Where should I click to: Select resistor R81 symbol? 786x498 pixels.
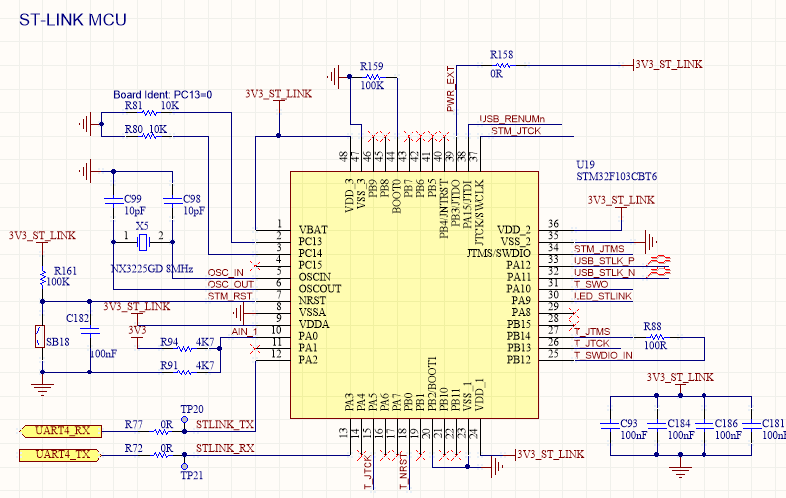tap(149, 112)
